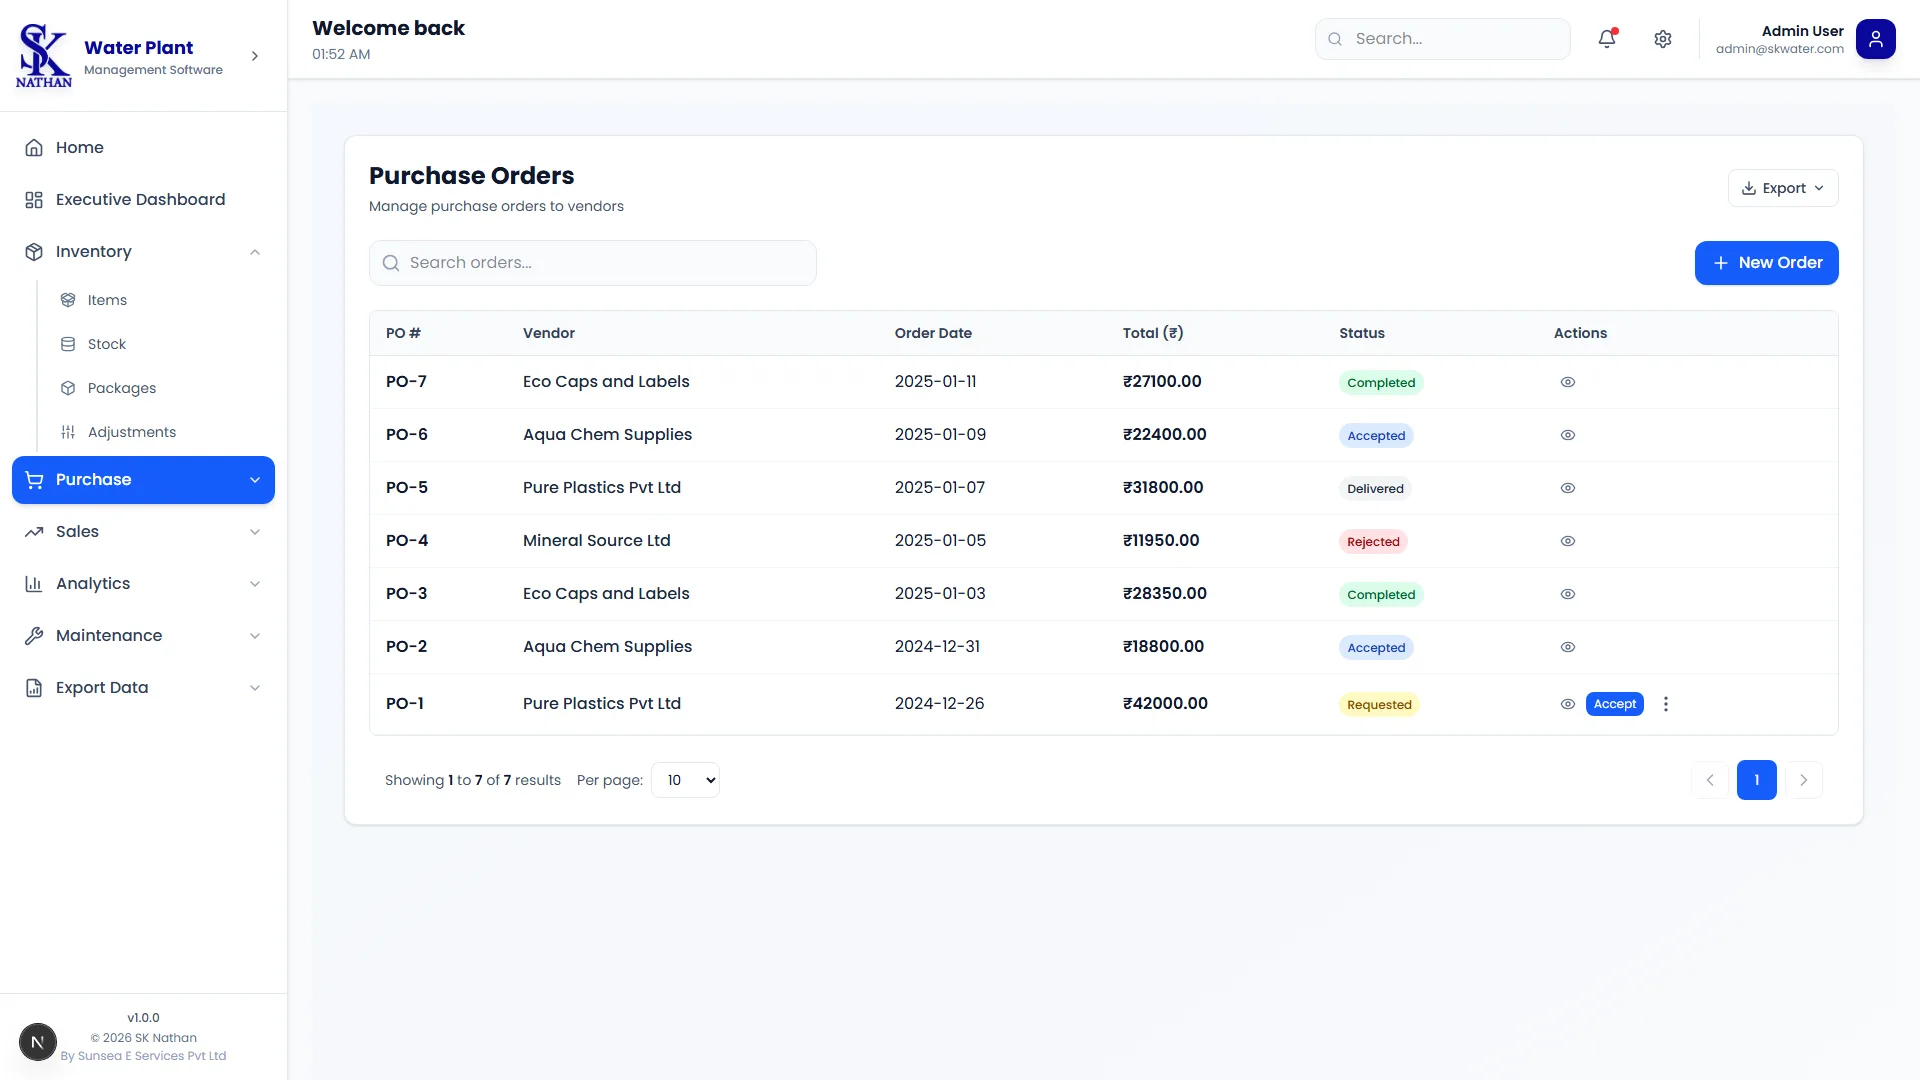
Task: View details of PO-4 eye icon
Action: tap(1567, 541)
